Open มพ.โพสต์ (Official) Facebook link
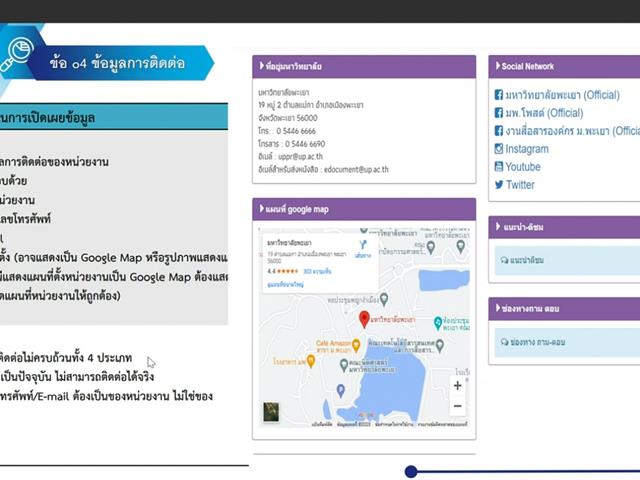 pyautogui.click(x=544, y=113)
